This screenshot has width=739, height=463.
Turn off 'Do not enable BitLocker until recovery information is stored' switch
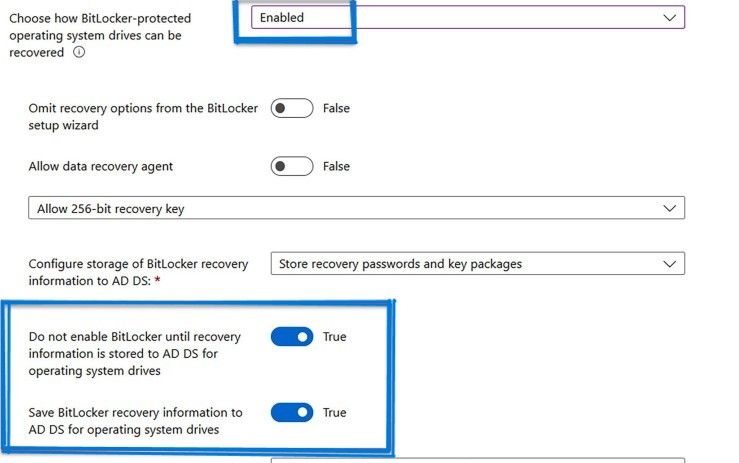tap(292, 337)
